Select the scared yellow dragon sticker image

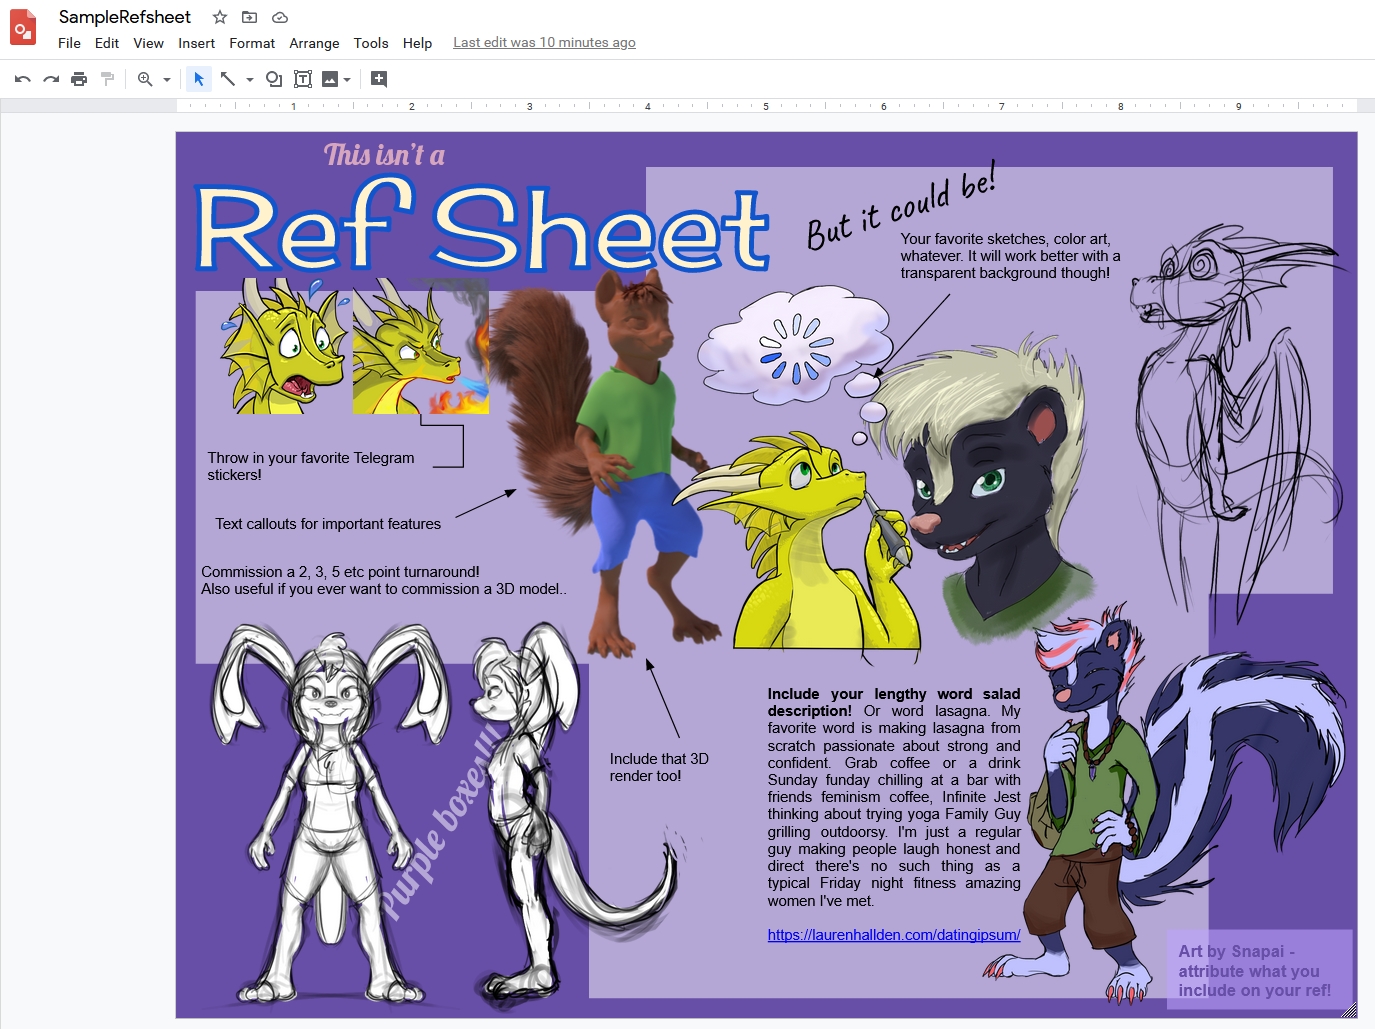pos(284,346)
